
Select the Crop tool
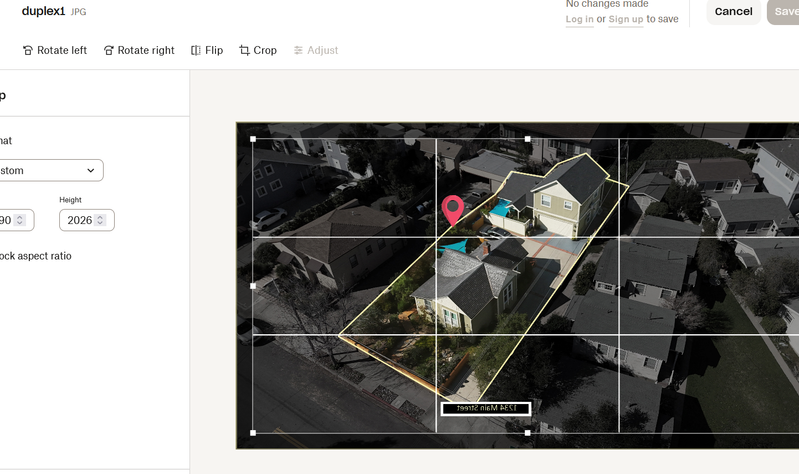[x=258, y=50]
